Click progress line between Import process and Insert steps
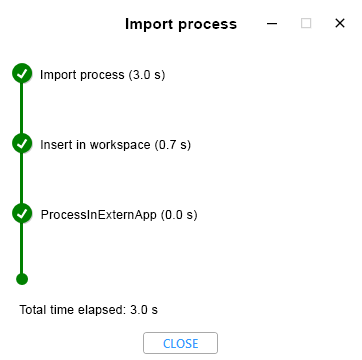Viewport: 362px width, 360px height. (22, 108)
